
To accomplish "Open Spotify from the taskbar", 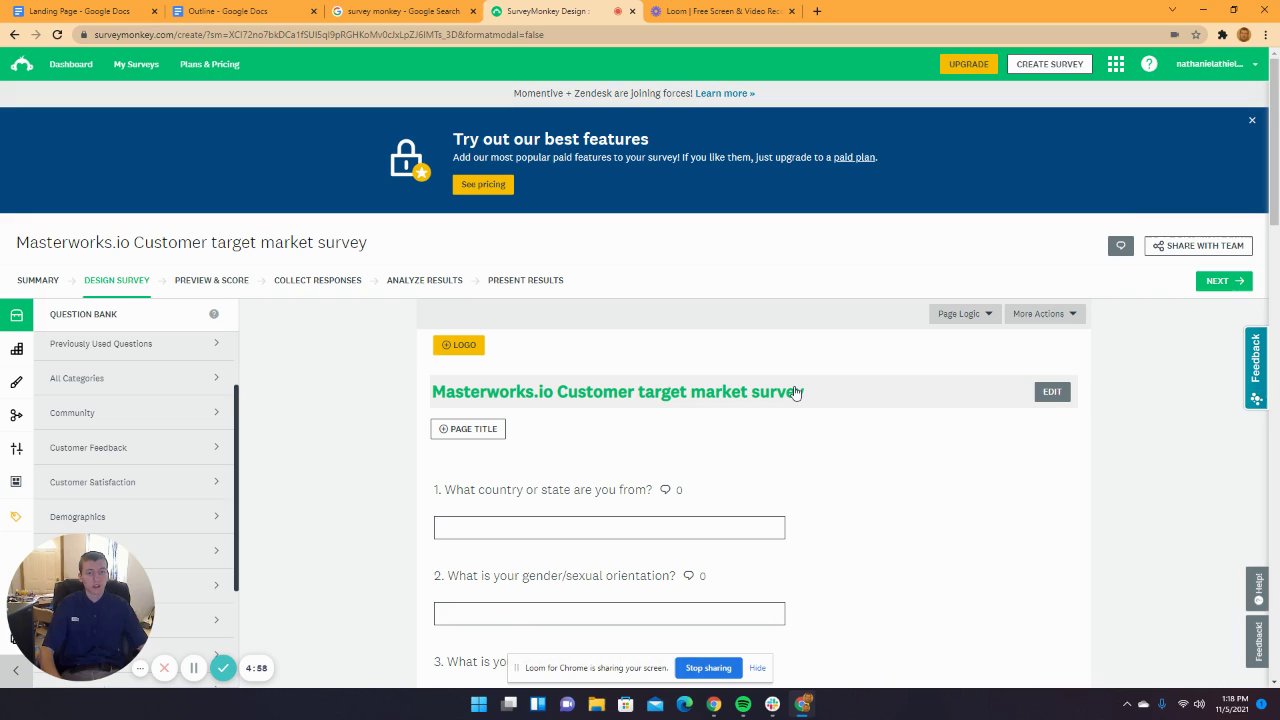I will click(x=743, y=704).
